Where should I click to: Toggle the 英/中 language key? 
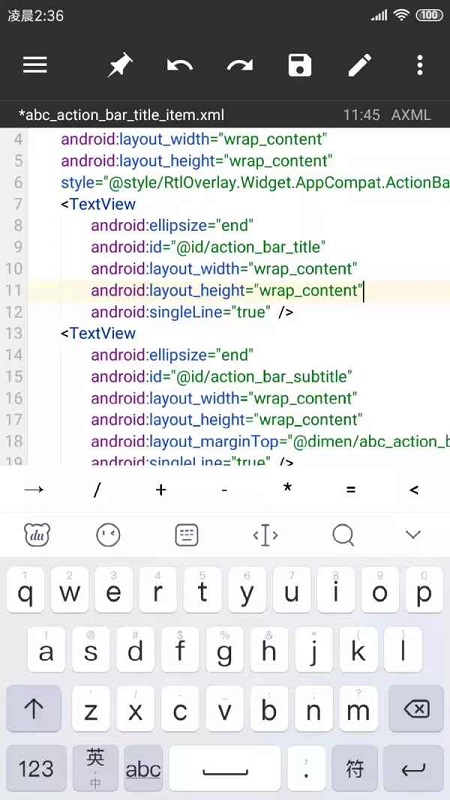[x=95, y=768]
